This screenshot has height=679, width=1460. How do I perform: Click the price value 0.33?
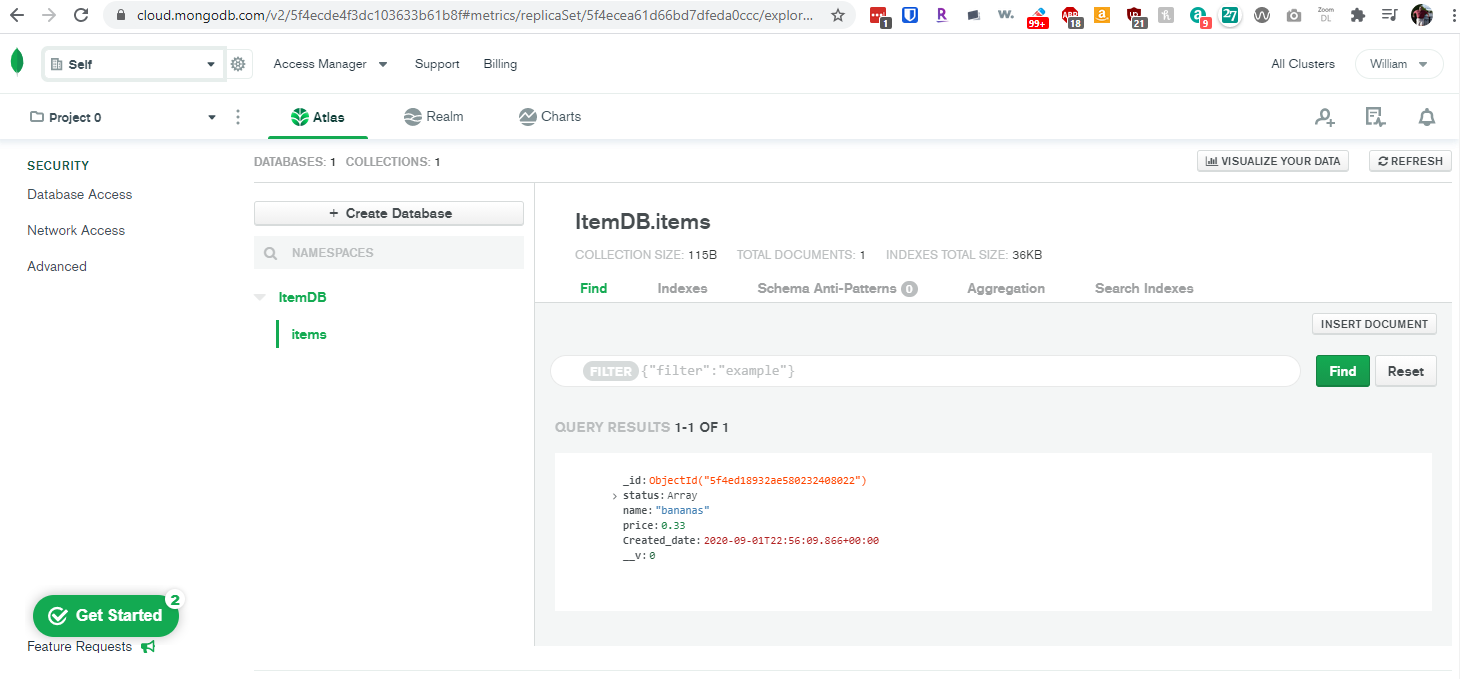point(673,526)
